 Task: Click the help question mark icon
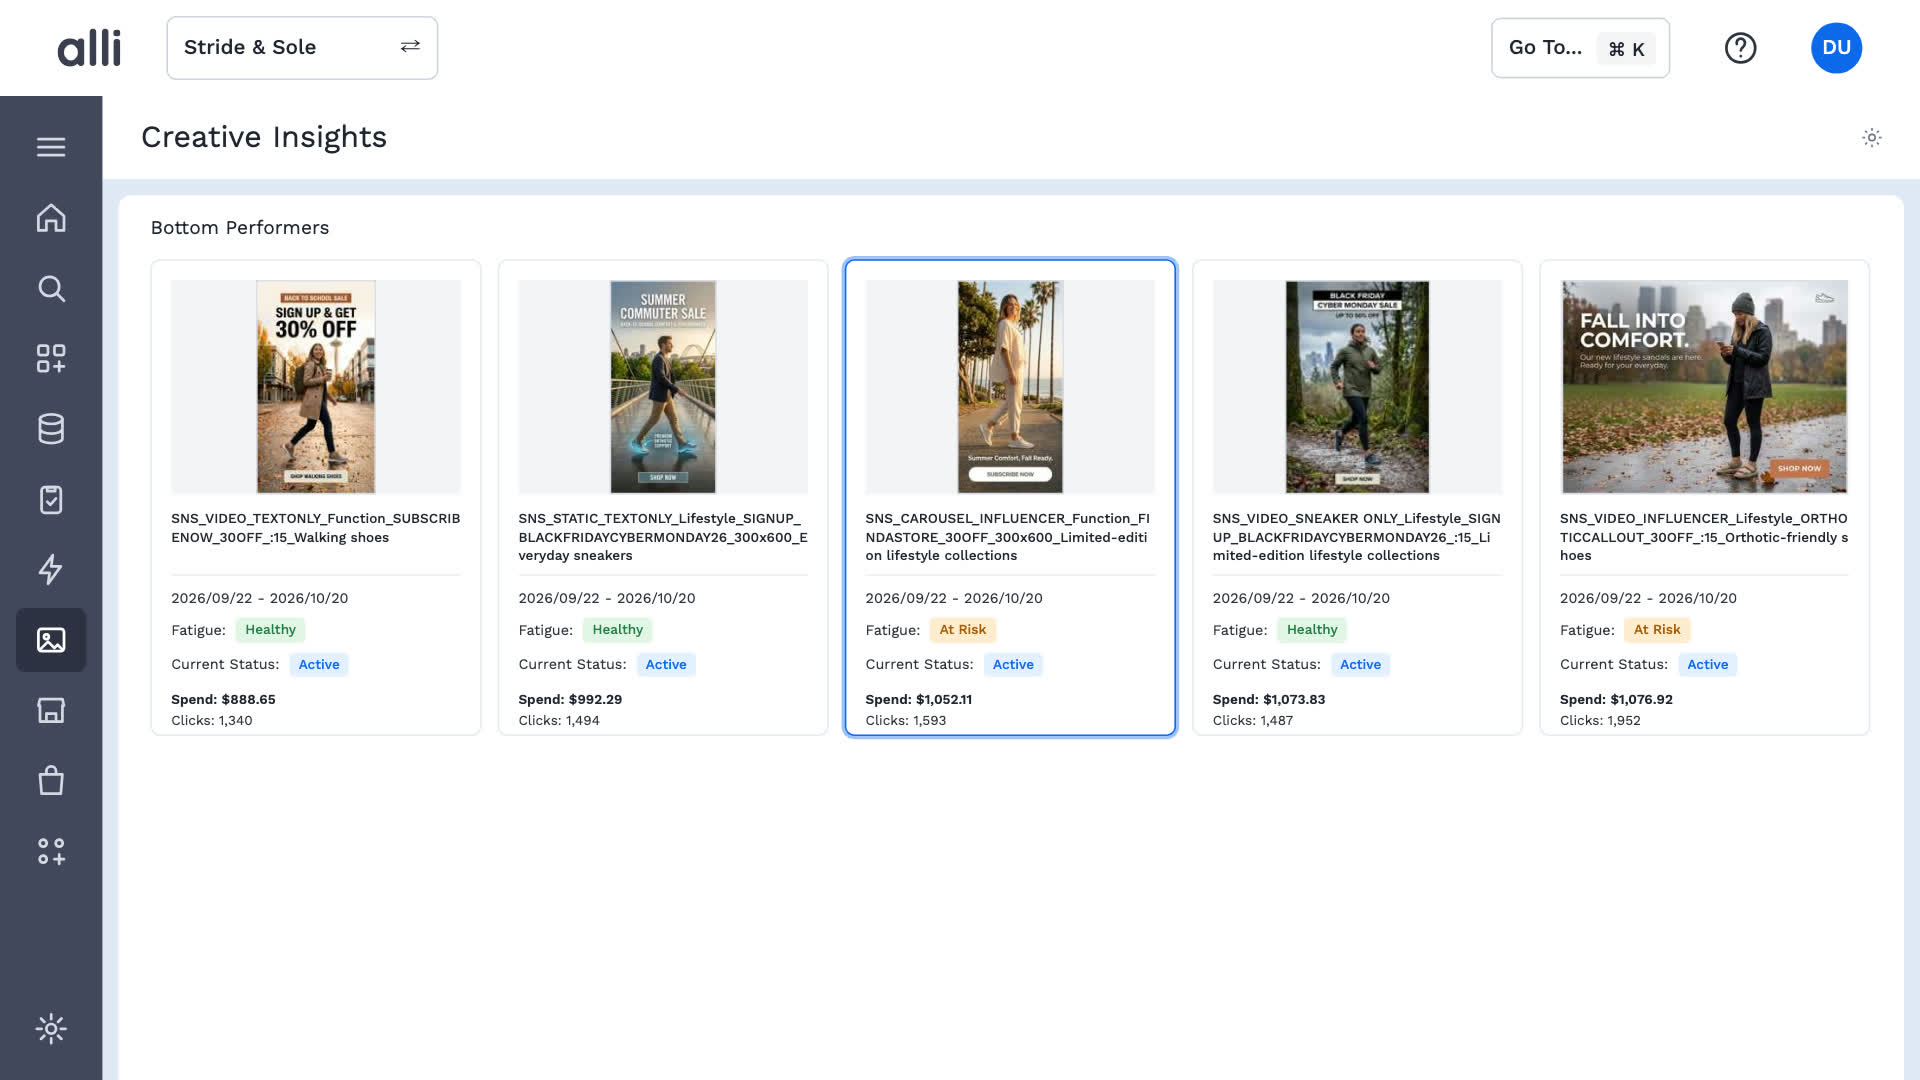[x=1740, y=48]
